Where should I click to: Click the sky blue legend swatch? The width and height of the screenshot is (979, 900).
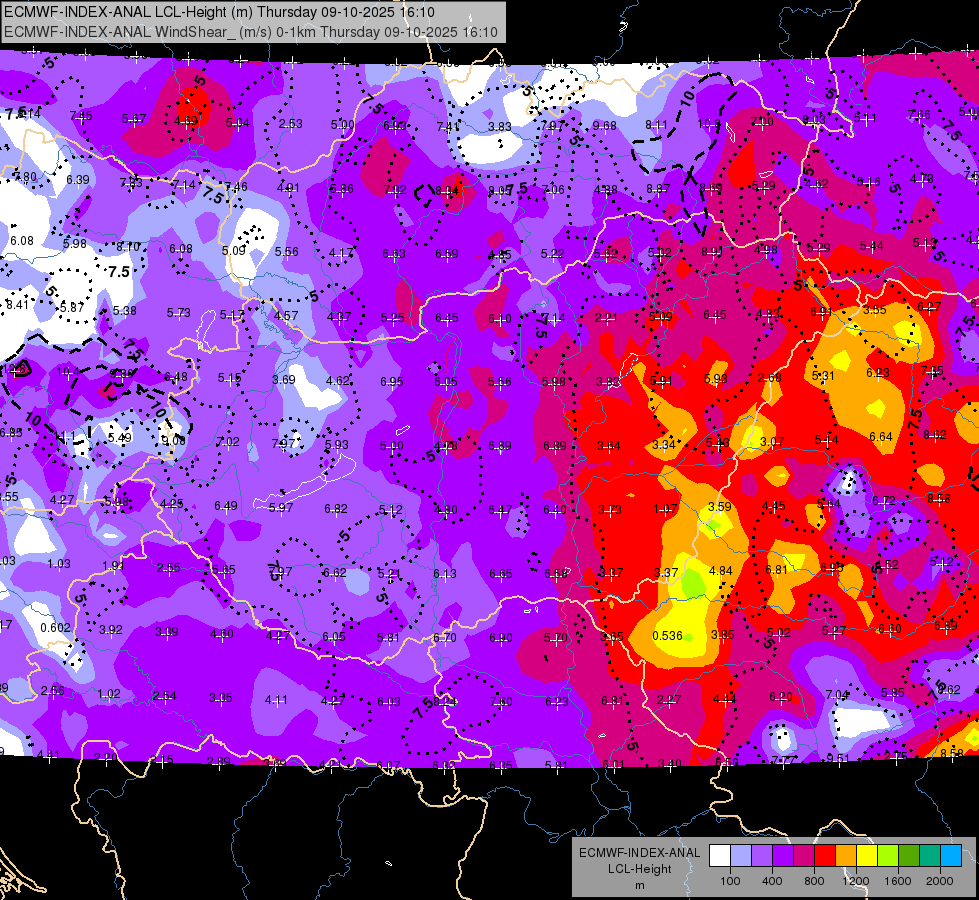click(951, 855)
